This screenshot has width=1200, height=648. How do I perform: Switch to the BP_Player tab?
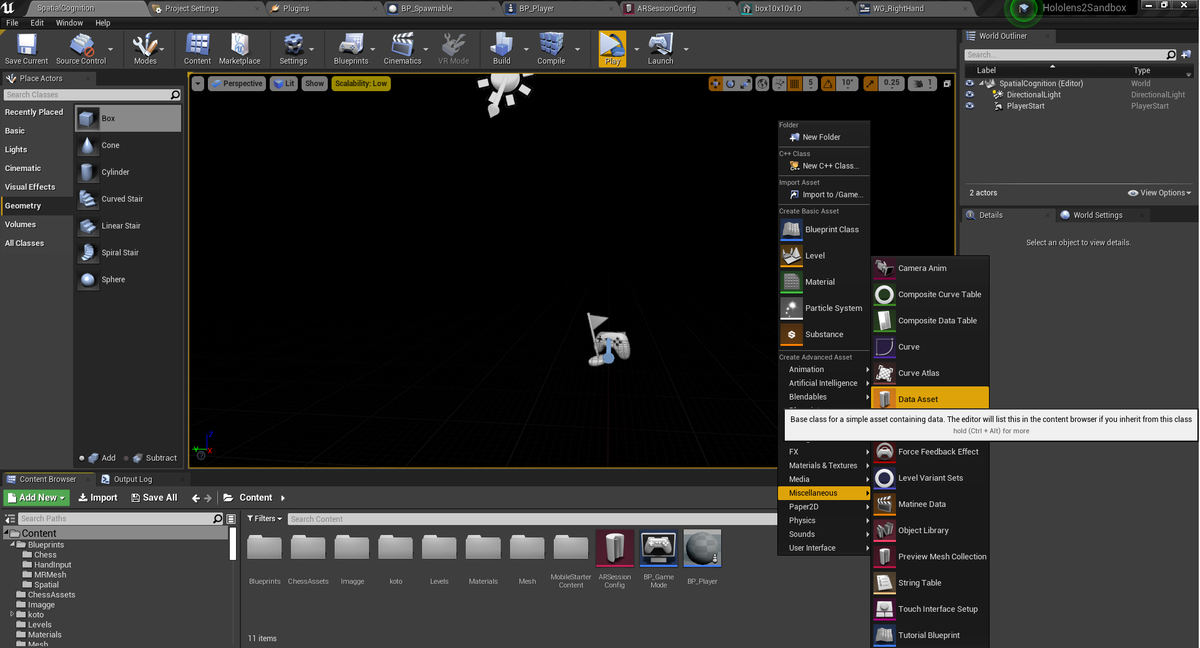[x=536, y=8]
